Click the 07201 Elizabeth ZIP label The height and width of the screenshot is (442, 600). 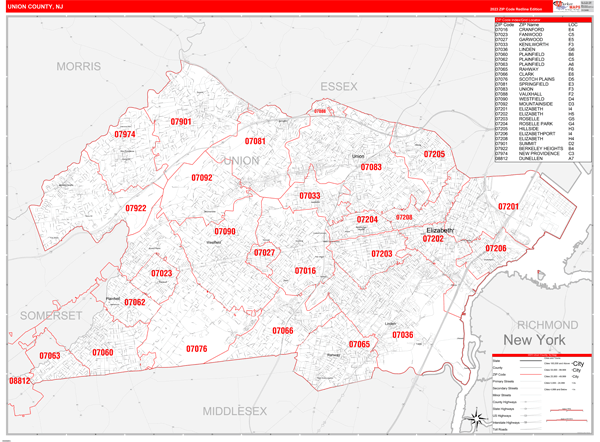[x=508, y=207]
